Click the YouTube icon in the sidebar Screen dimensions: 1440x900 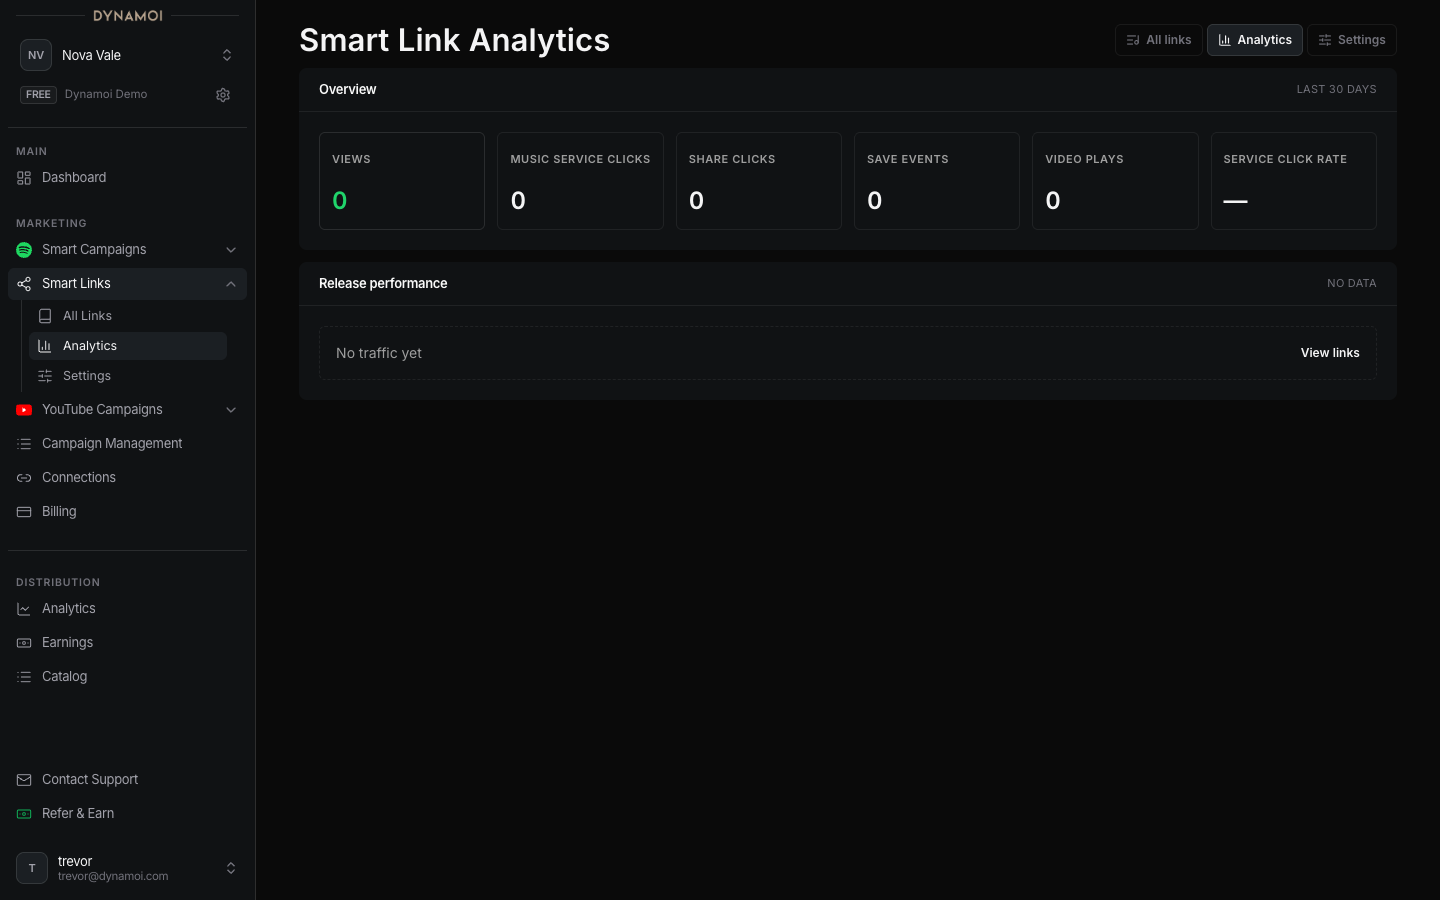(x=24, y=410)
